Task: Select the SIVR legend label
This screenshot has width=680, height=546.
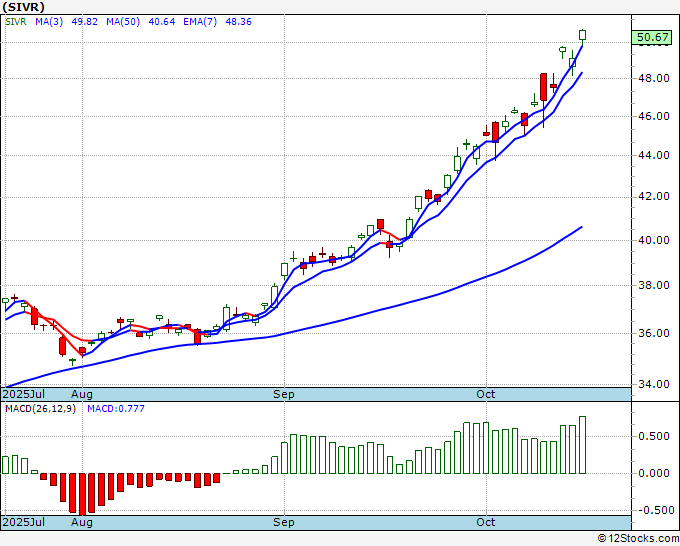Action: pos(16,22)
